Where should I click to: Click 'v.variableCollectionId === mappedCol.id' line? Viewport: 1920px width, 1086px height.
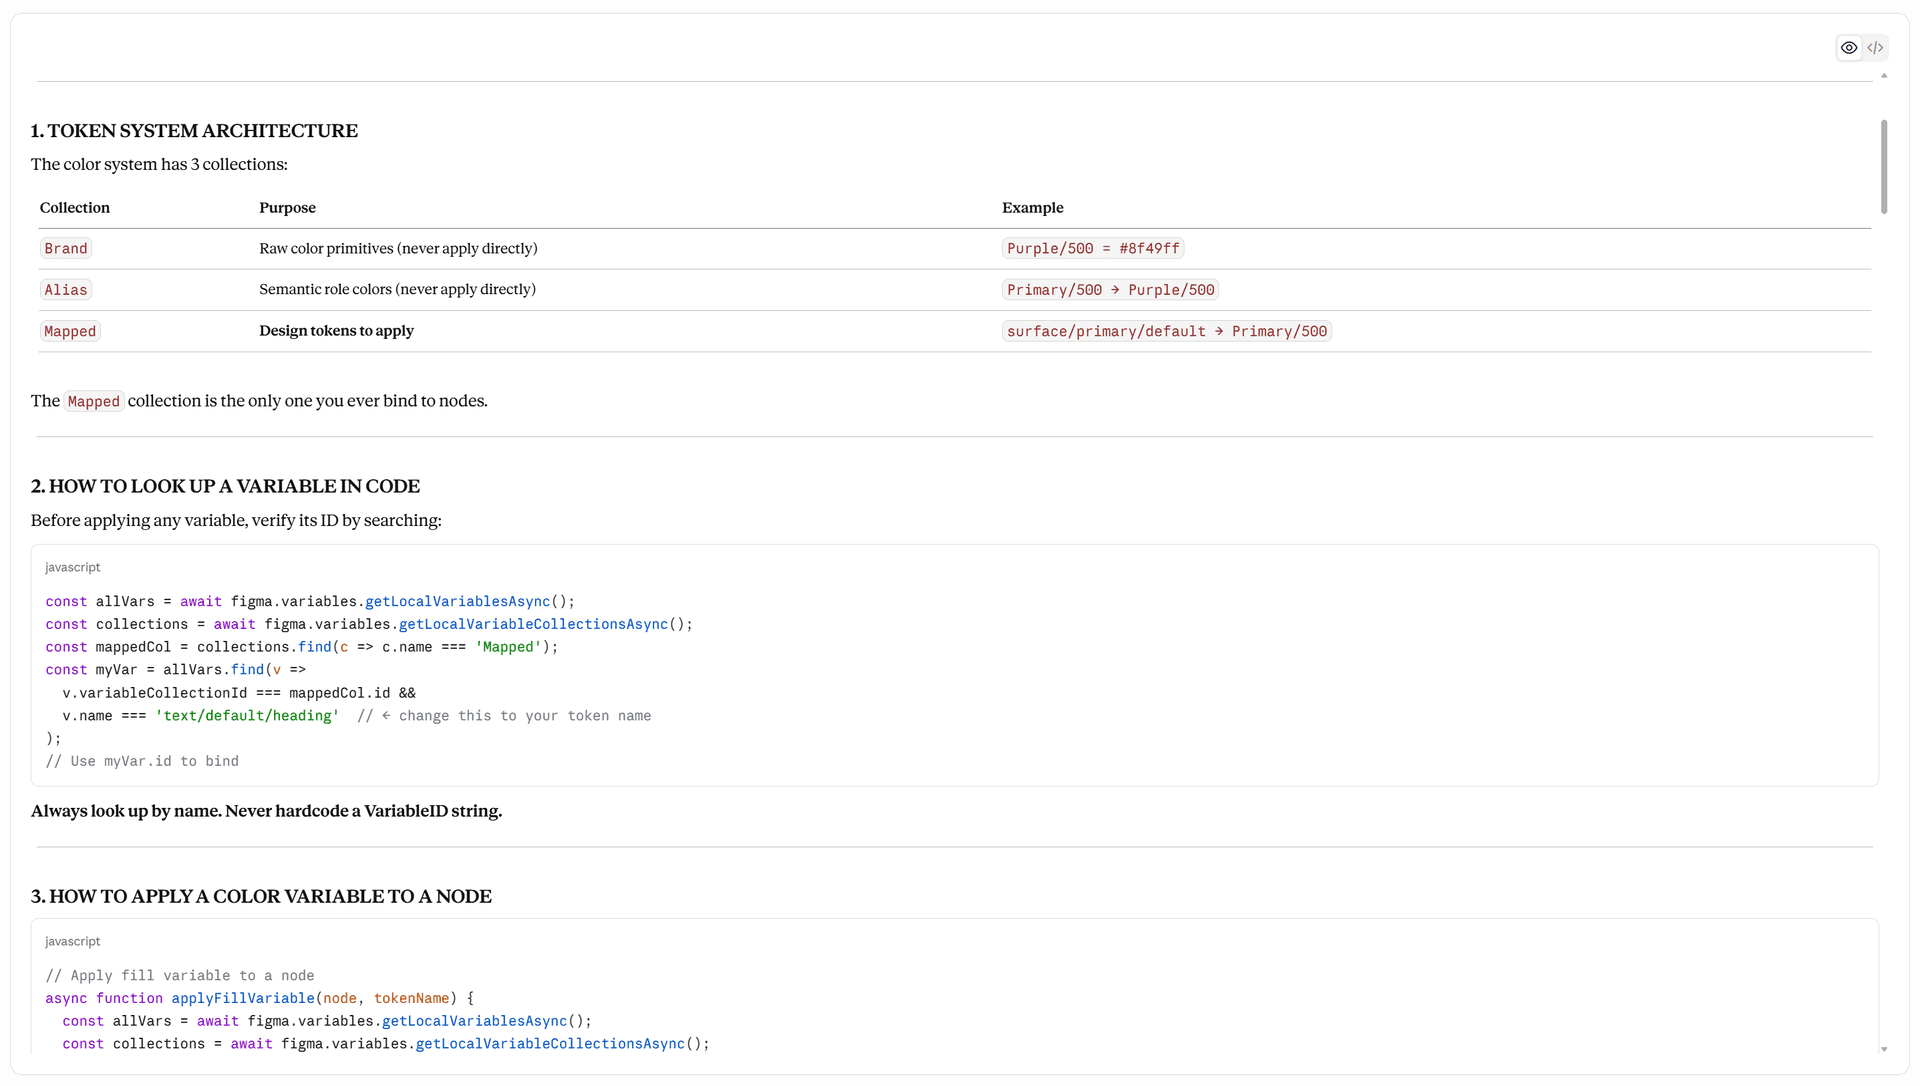(x=239, y=693)
